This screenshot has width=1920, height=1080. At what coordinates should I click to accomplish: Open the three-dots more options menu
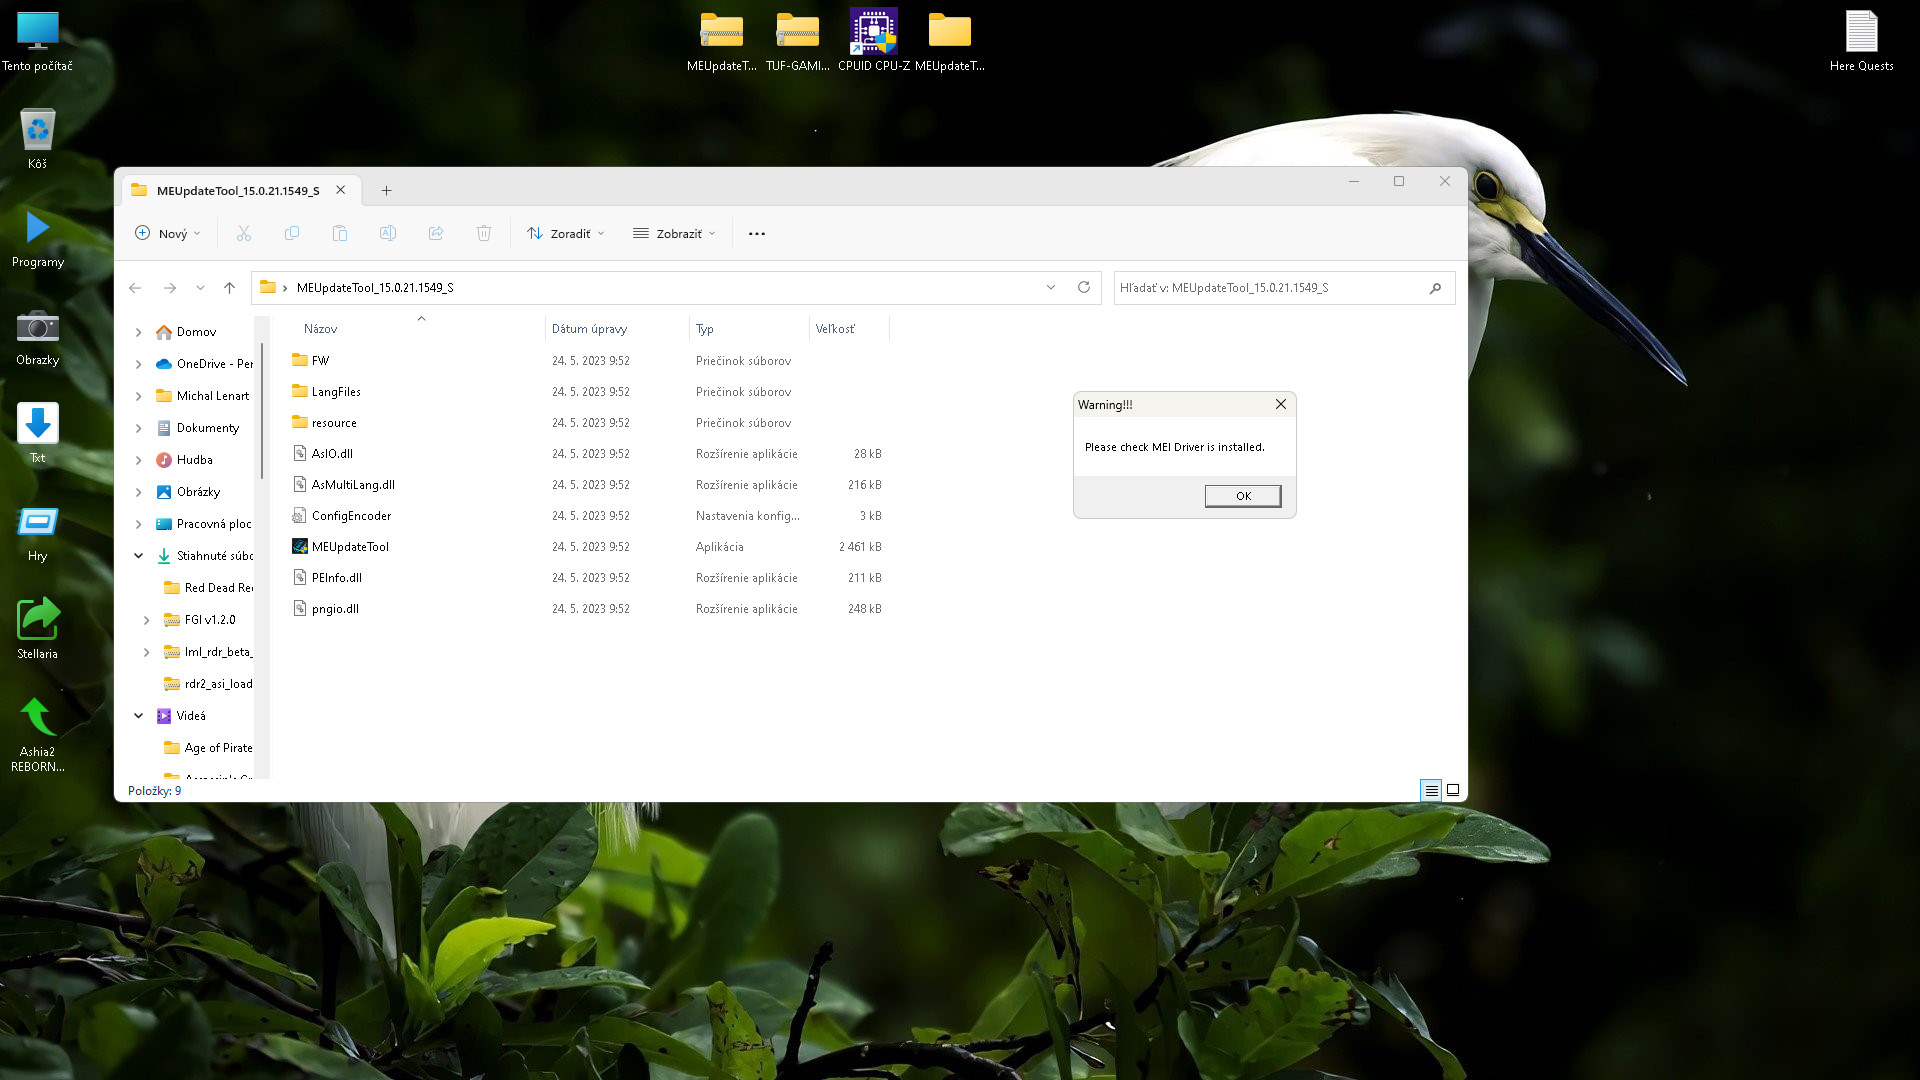[757, 233]
